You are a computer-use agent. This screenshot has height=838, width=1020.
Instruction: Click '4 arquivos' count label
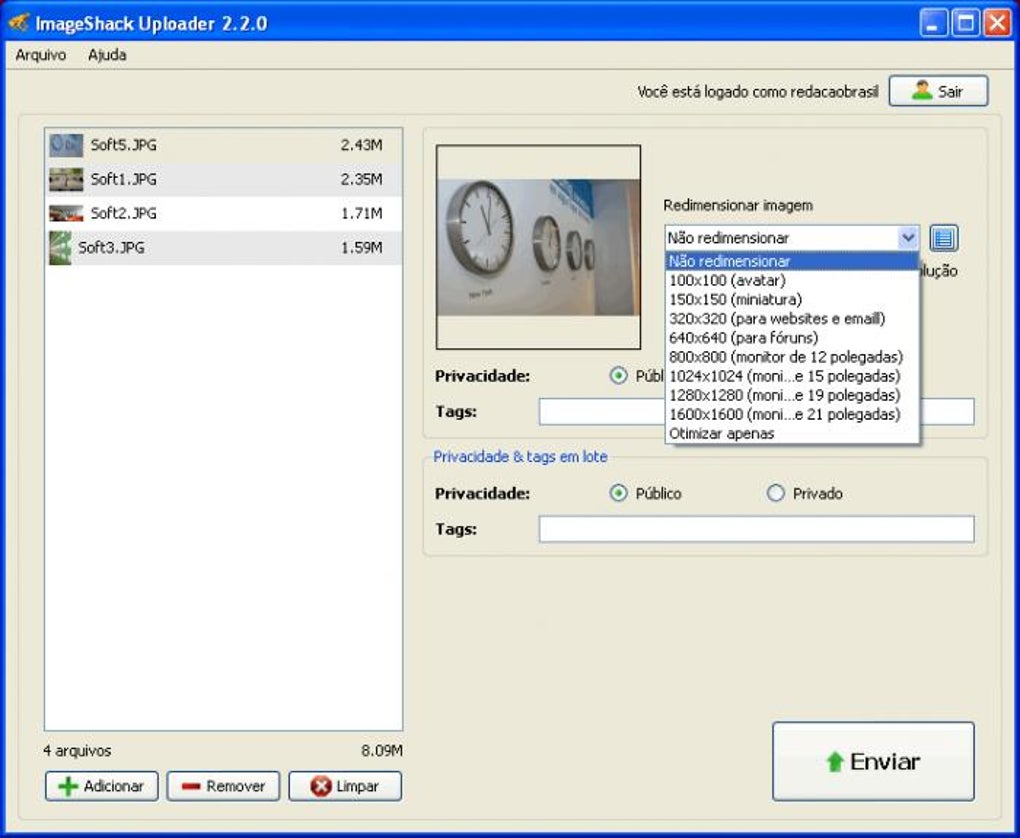77,751
